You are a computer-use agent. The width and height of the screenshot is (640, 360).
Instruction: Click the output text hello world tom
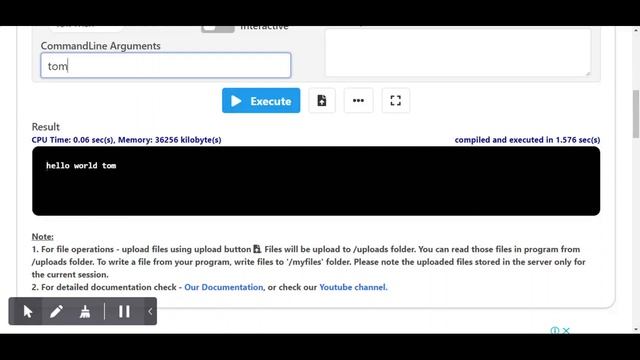(x=81, y=165)
